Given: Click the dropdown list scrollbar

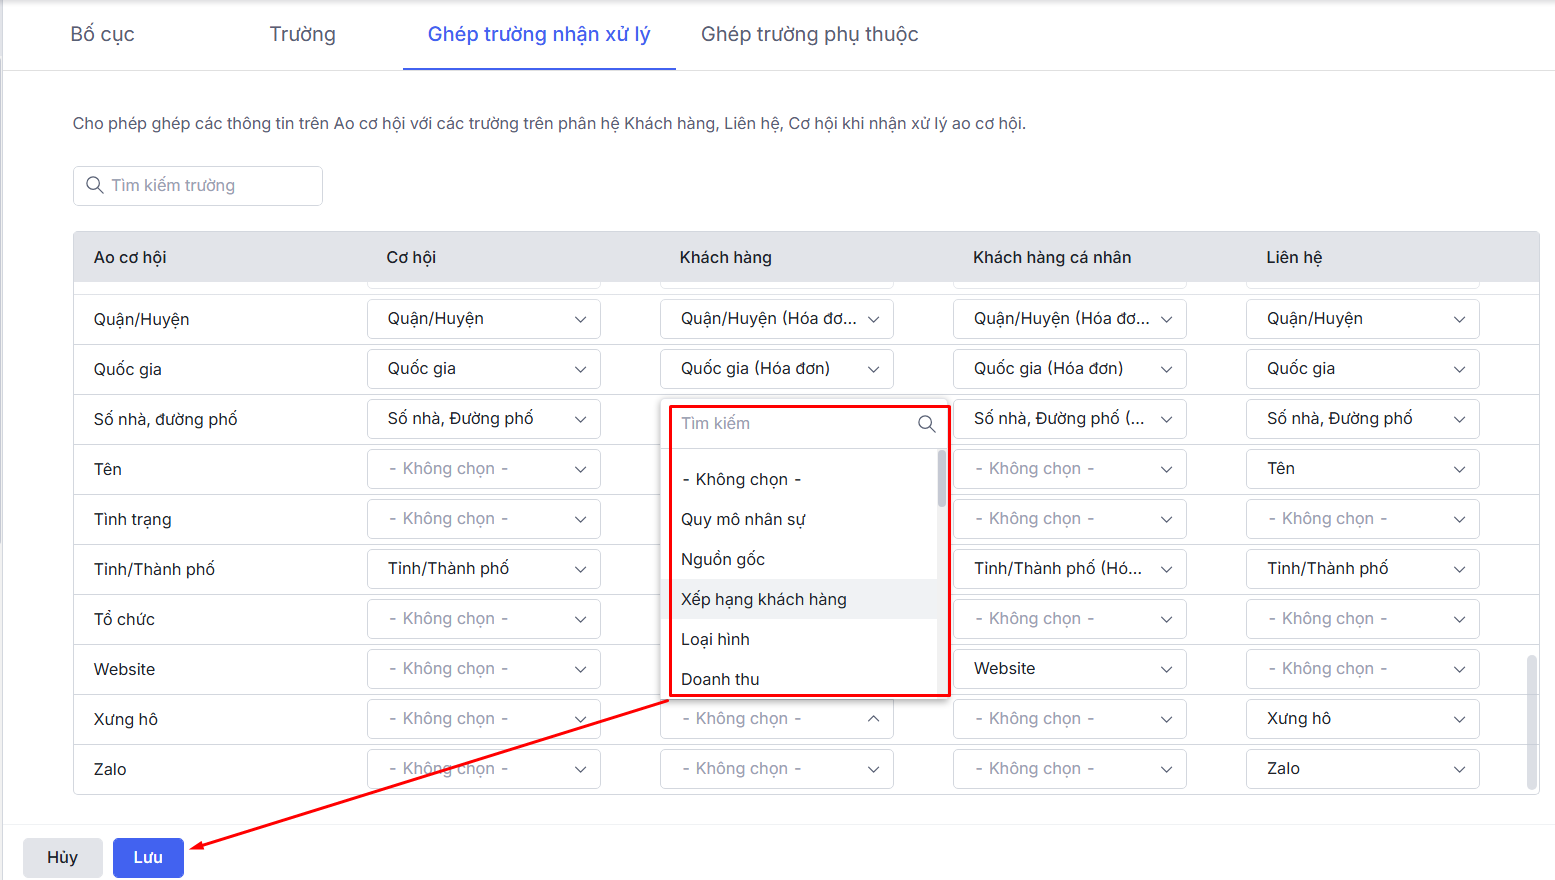Looking at the screenshot, I should point(942,480).
